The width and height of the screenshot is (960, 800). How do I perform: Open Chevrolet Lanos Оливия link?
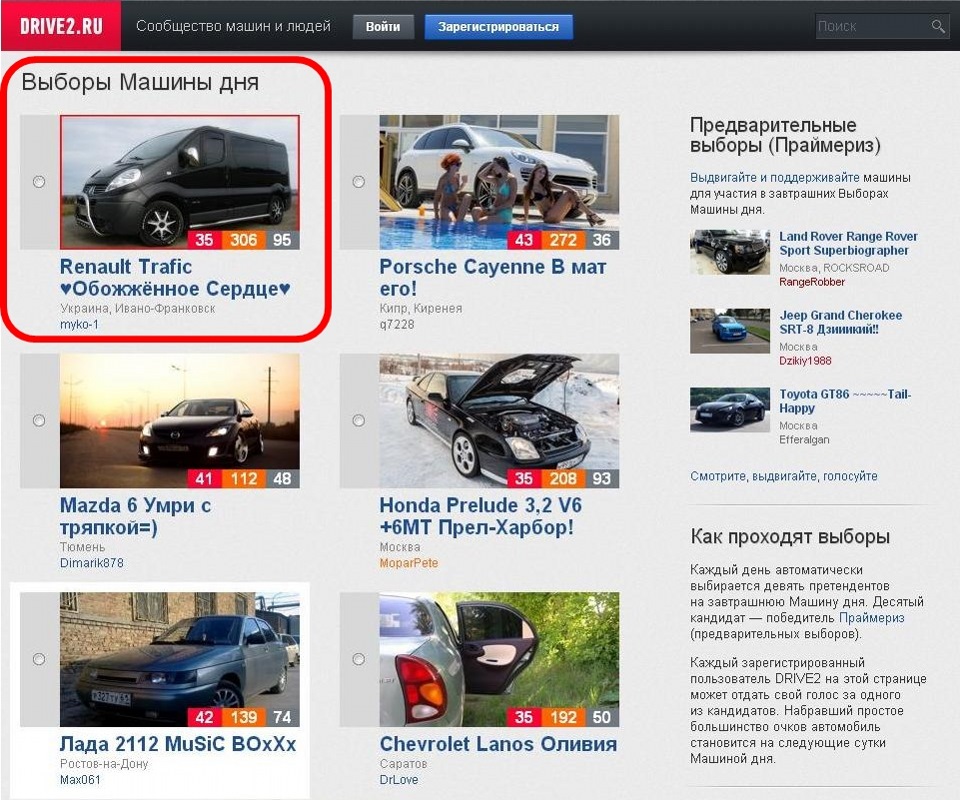pos(498,744)
